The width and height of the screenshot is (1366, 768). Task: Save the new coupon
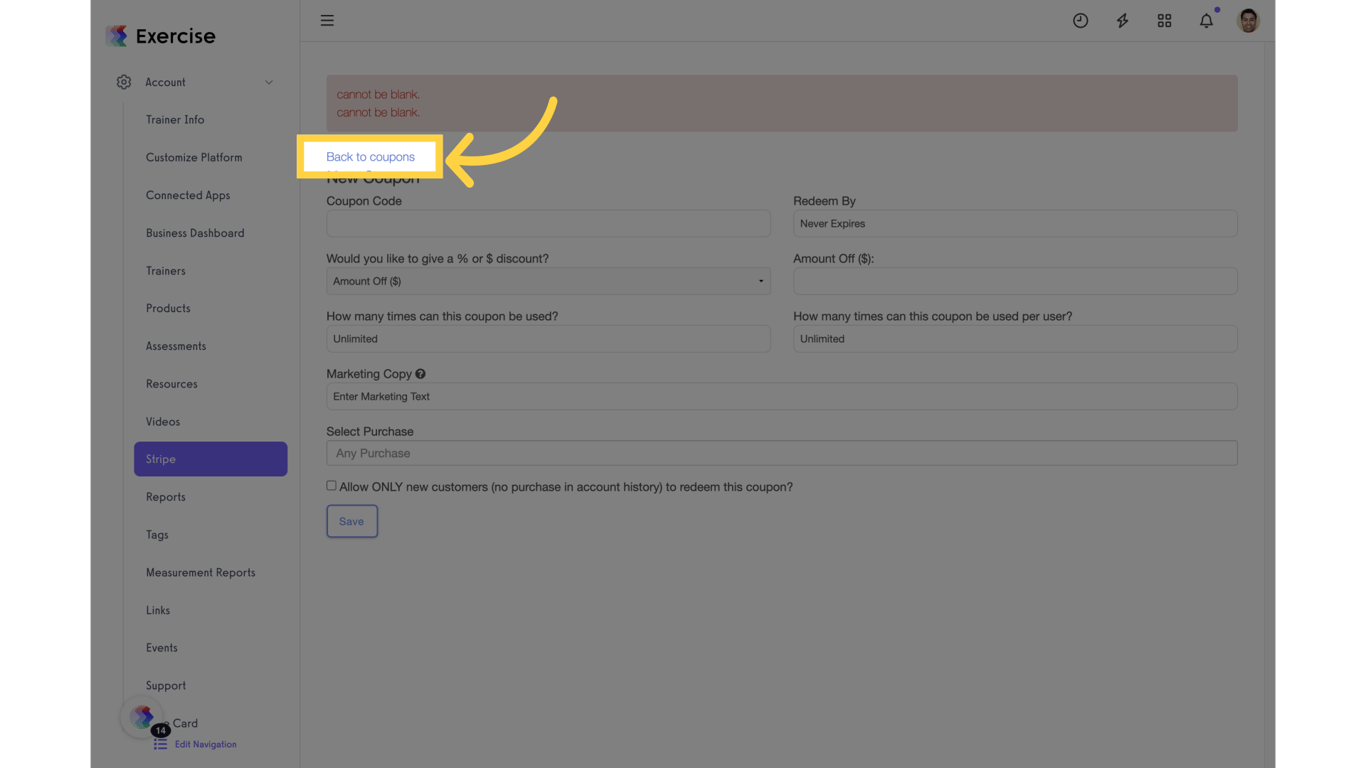[x=352, y=521]
